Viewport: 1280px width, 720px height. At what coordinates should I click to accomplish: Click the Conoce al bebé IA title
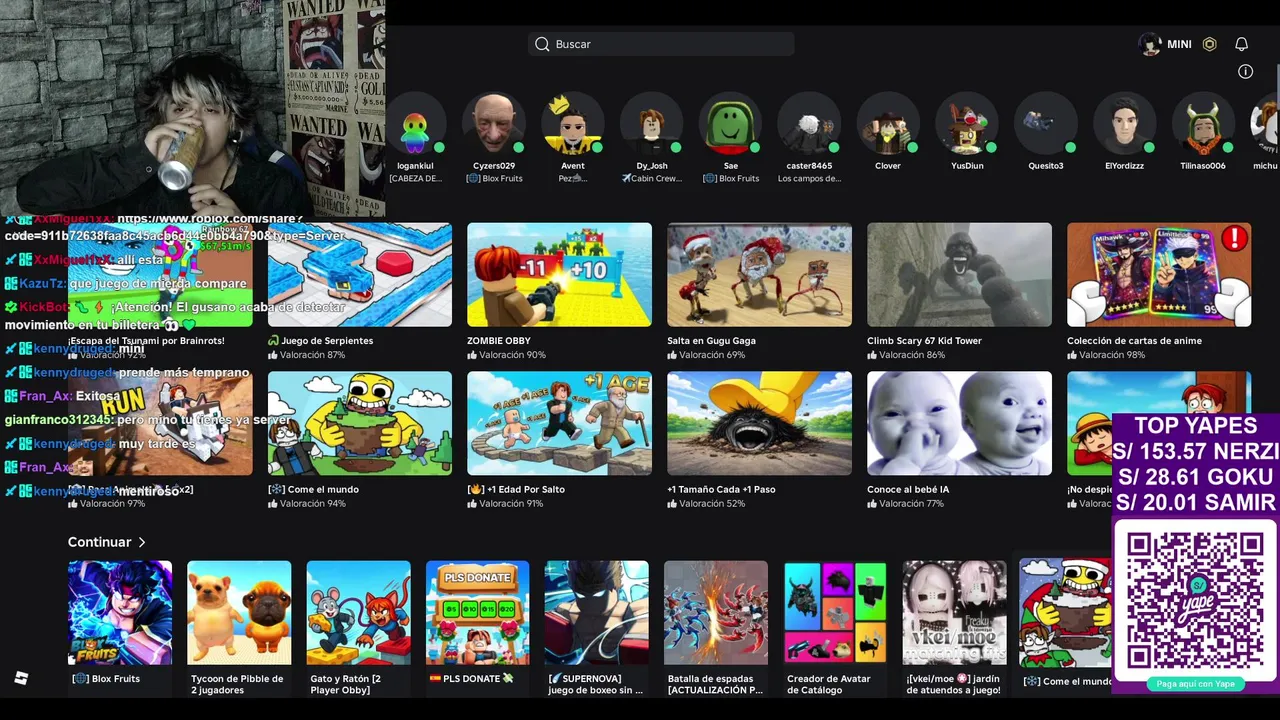(908, 490)
